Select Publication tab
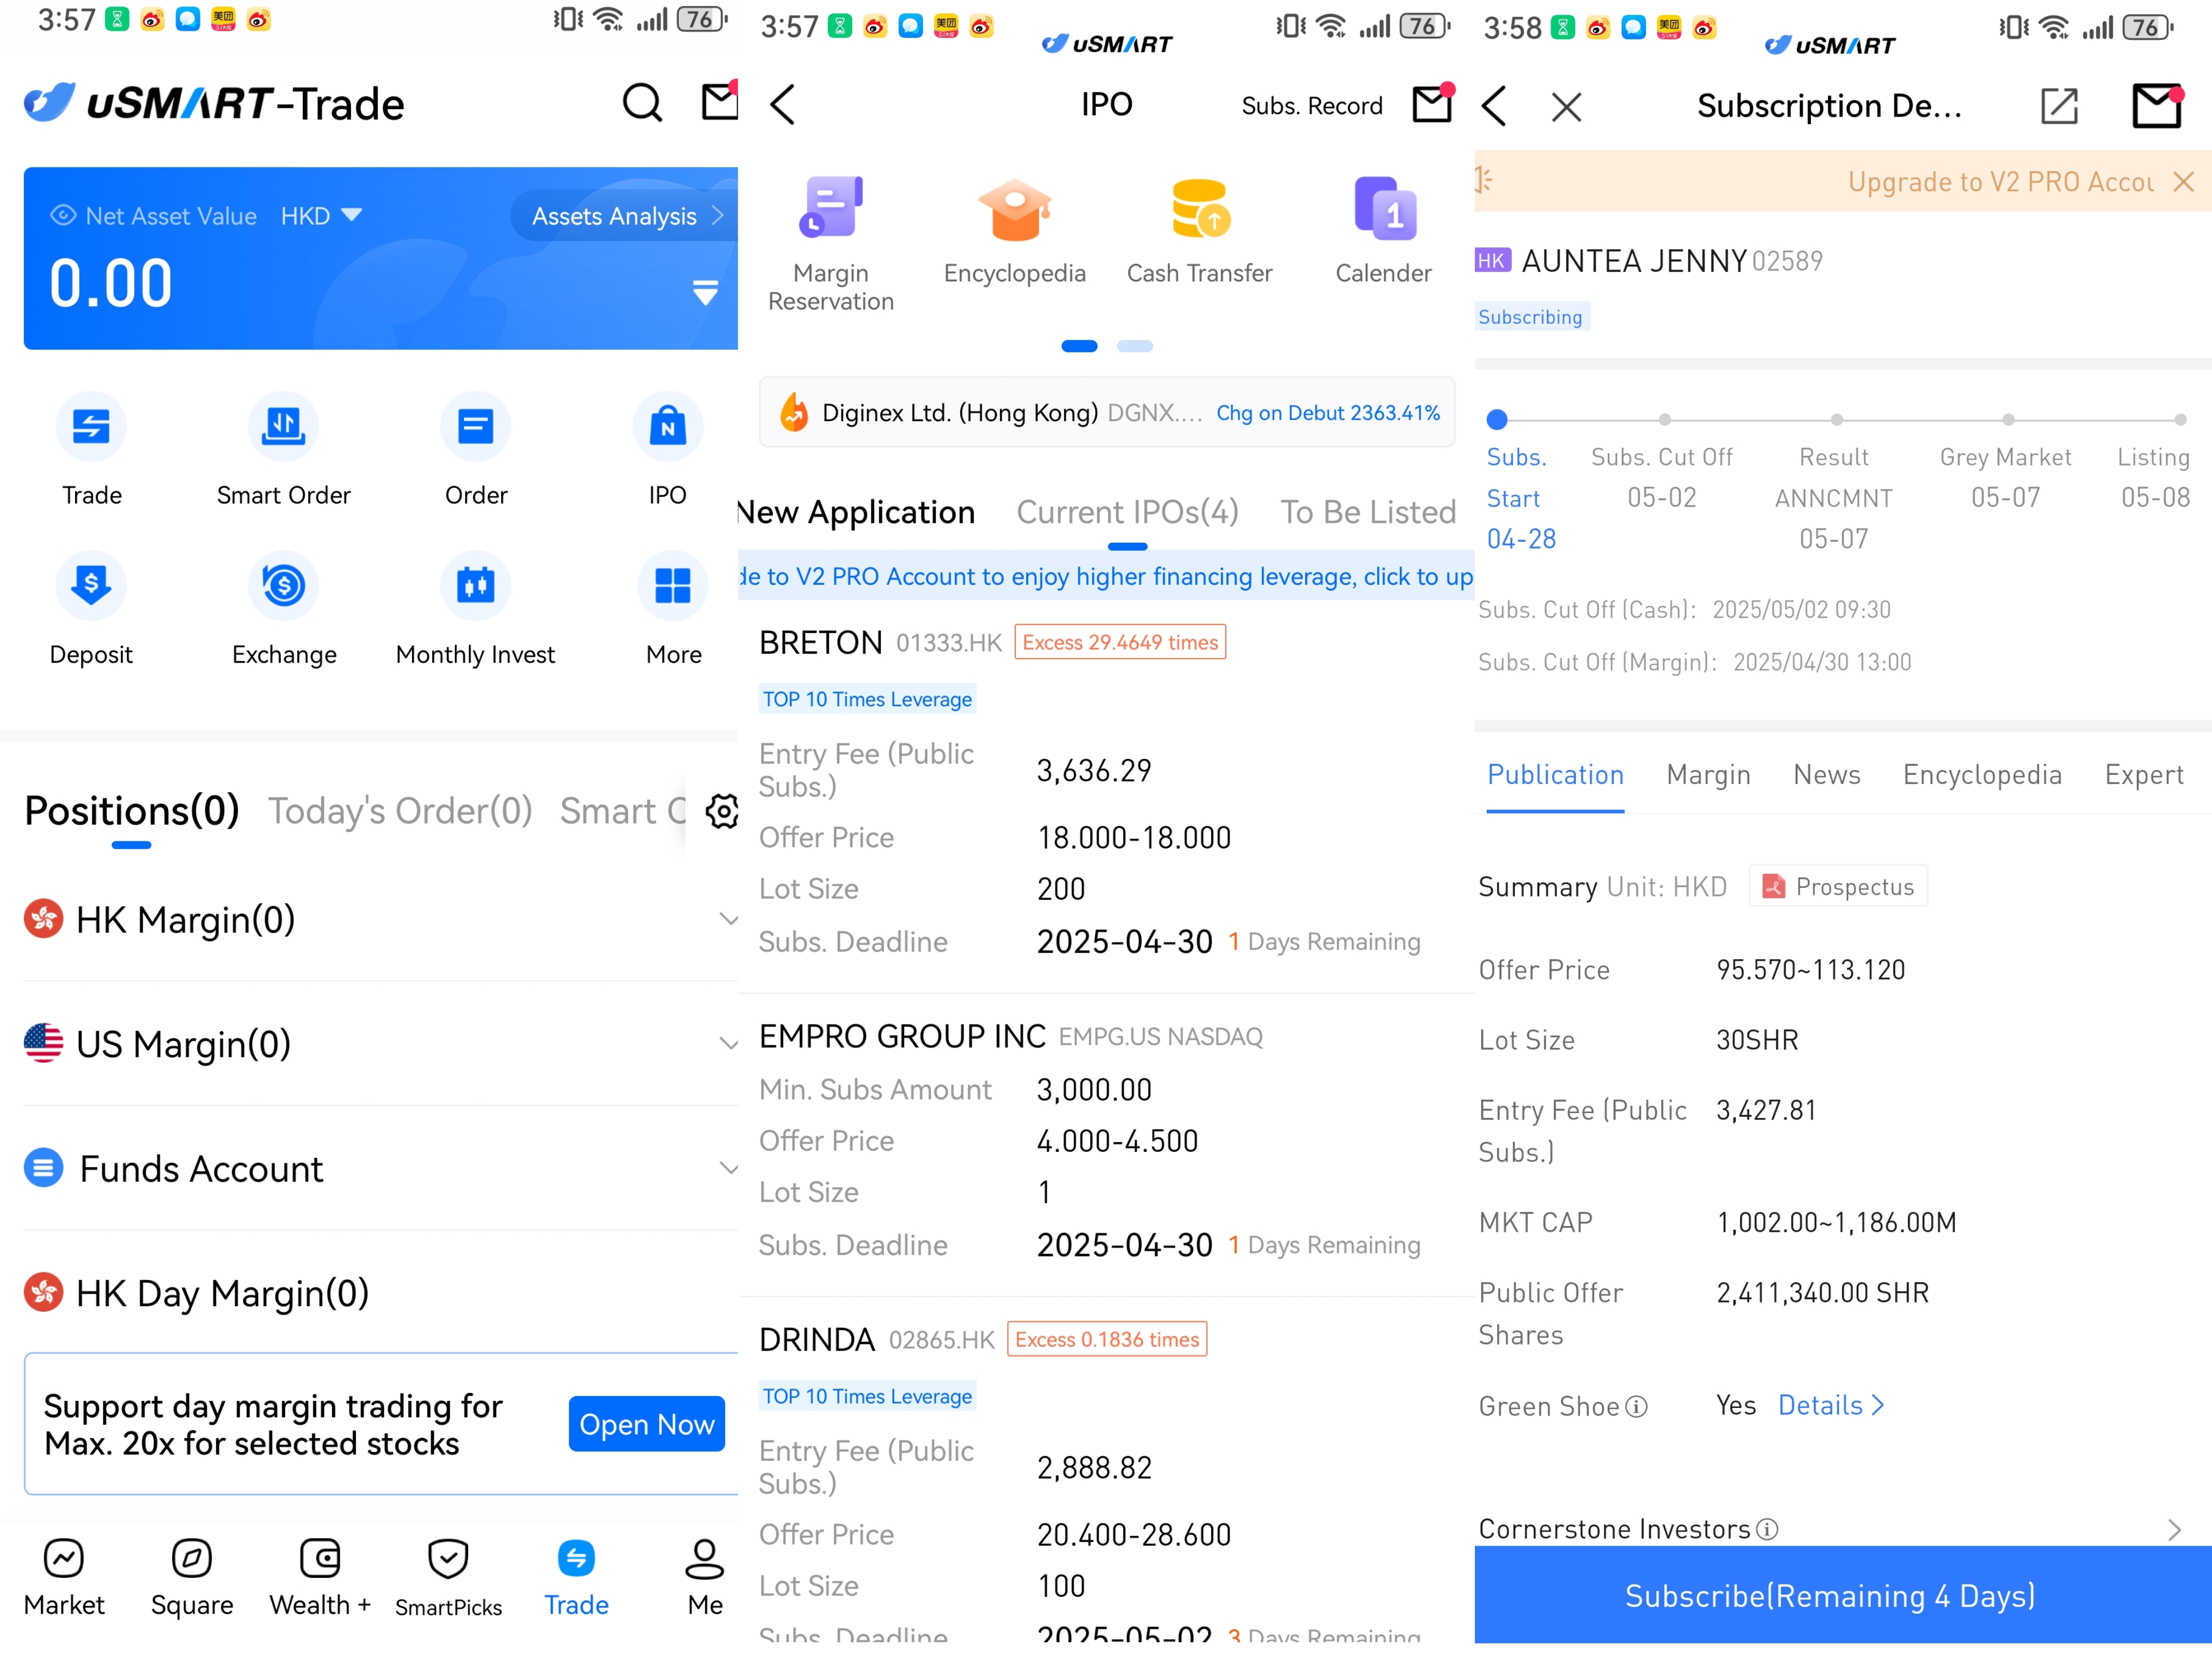The image size is (2212, 1659). tap(1555, 775)
